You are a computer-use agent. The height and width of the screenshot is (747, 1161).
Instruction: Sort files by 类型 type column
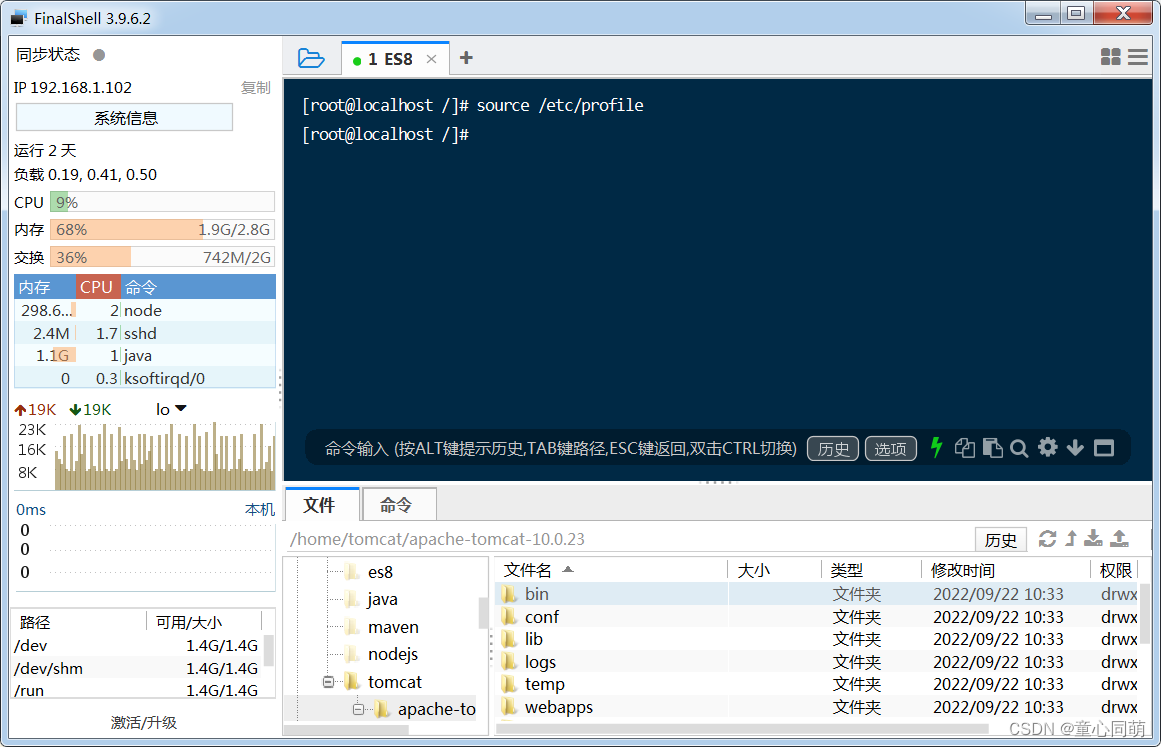pyautogui.click(x=871, y=570)
